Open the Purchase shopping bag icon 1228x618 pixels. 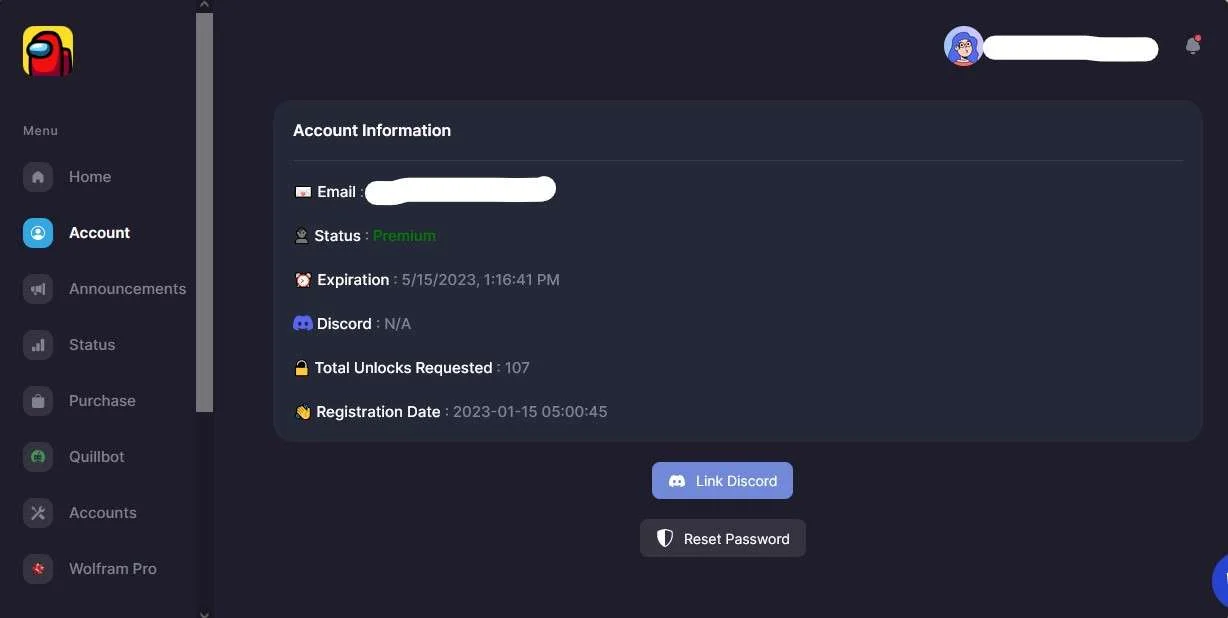click(x=38, y=401)
